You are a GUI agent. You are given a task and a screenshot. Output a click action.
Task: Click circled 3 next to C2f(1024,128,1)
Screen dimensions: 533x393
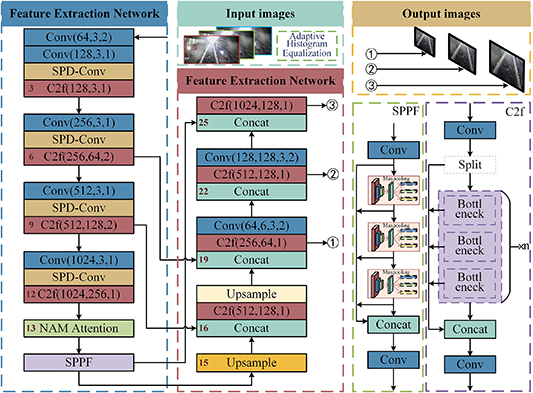point(332,105)
